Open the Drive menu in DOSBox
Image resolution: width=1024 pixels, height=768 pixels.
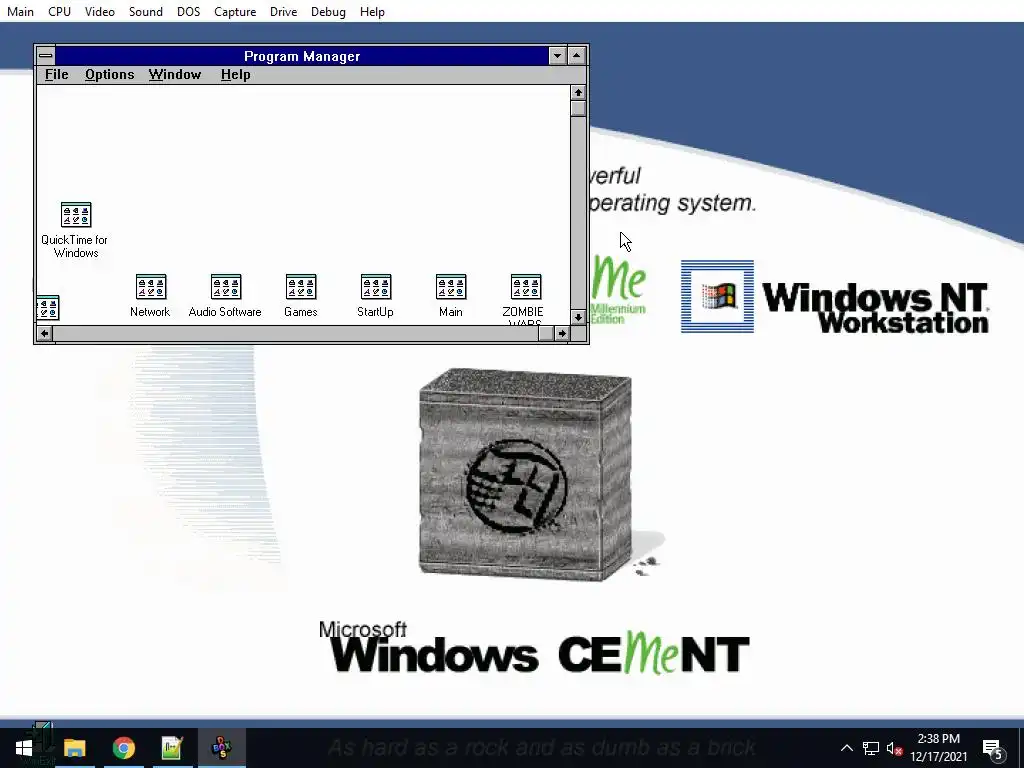coord(283,12)
